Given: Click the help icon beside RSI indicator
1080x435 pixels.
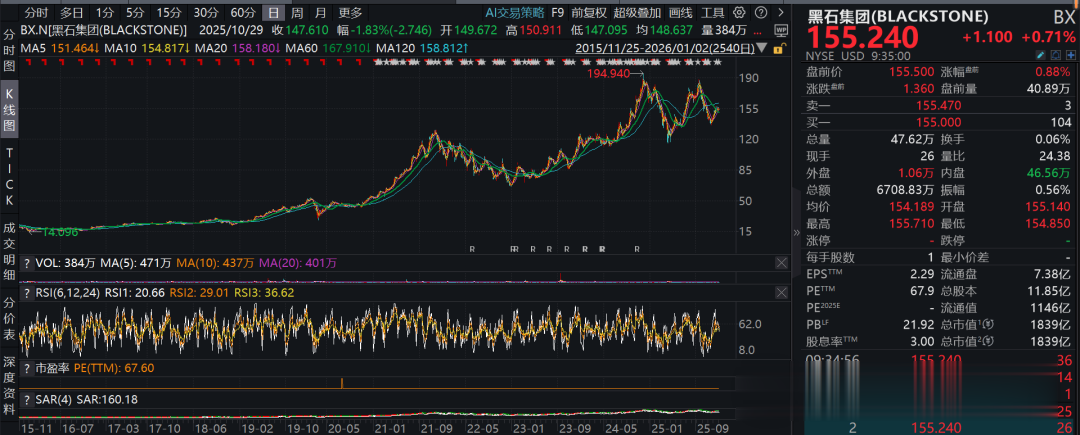Looking at the screenshot, I should click(27, 293).
